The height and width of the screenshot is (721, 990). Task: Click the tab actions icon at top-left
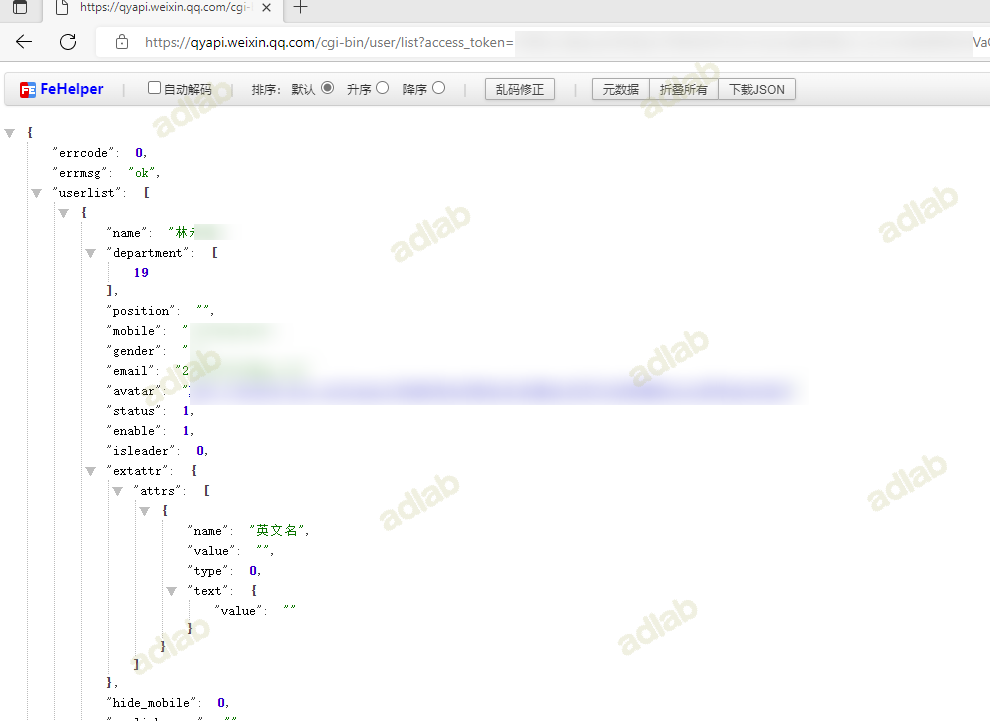point(20,7)
